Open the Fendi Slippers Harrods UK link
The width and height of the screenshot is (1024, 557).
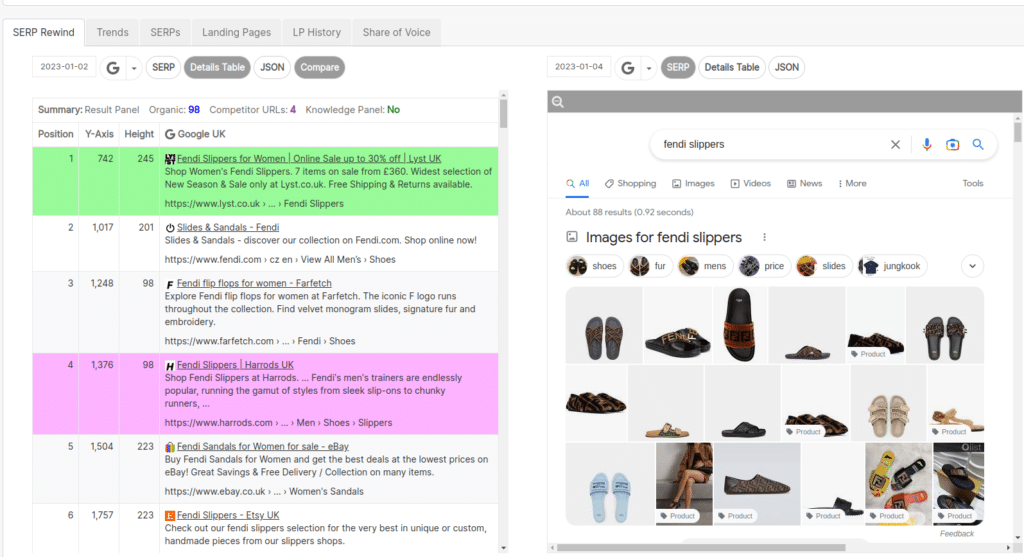[x=235, y=365]
